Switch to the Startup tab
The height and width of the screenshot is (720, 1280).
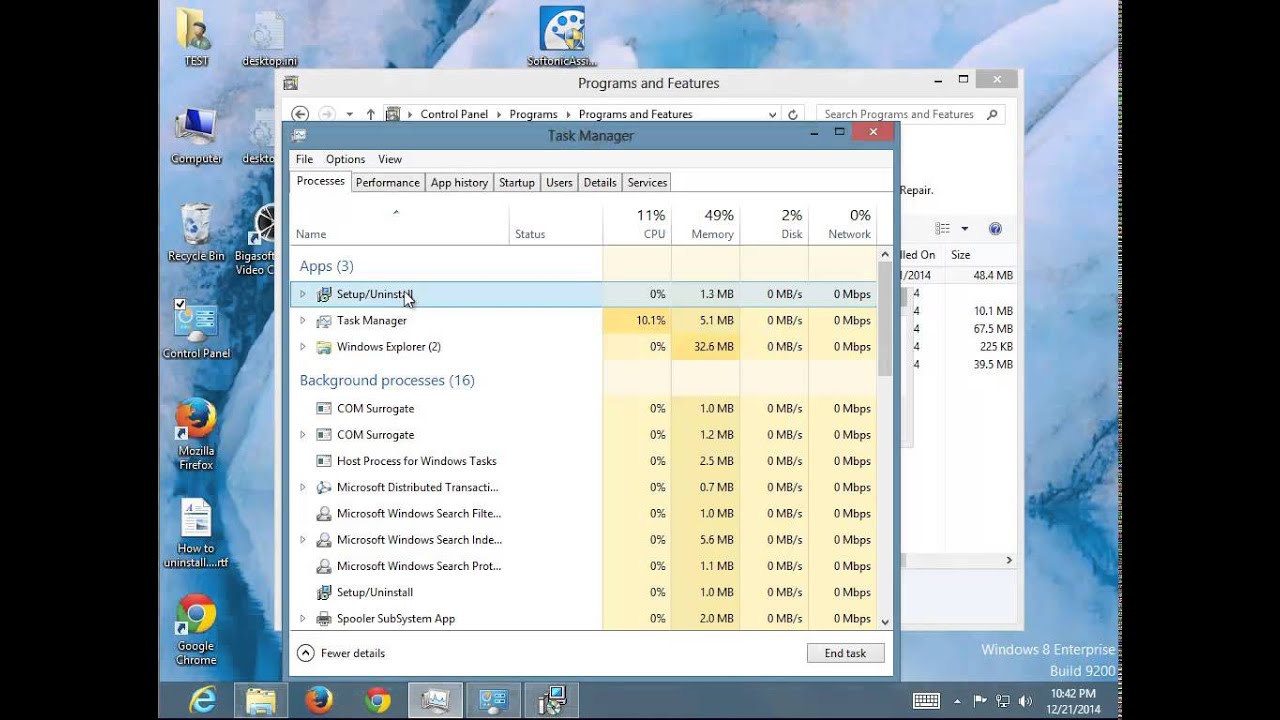[517, 182]
